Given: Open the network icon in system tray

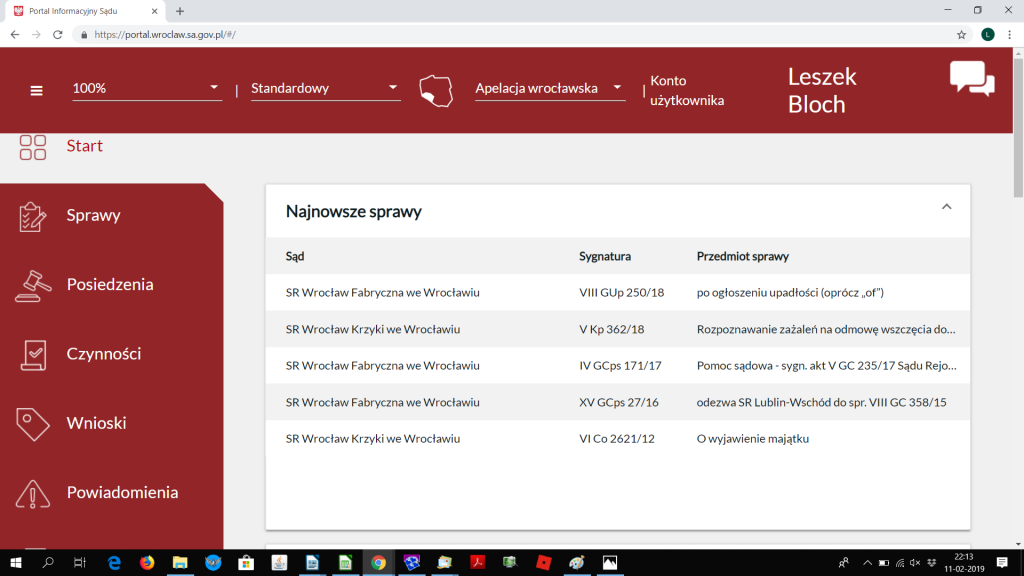Looking at the screenshot, I should point(900,562).
